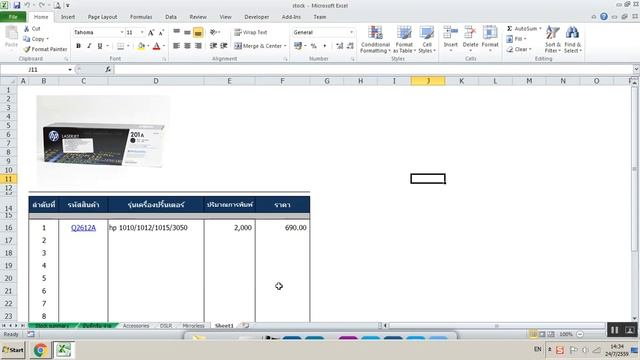Image resolution: width=640 pixels, height=360 pixels.
Task: Select column J header
Action: (x=428, y=81)
